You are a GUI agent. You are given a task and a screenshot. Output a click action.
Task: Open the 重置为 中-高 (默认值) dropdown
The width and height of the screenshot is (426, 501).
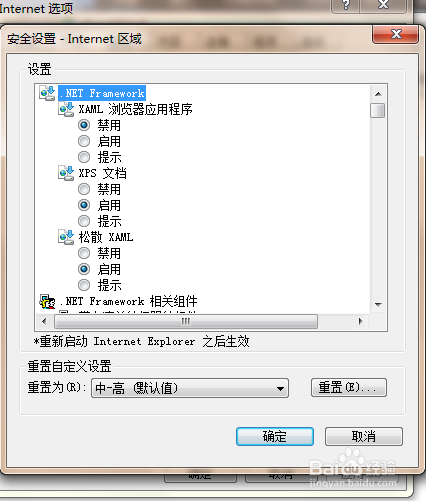[x=190, y=388]
